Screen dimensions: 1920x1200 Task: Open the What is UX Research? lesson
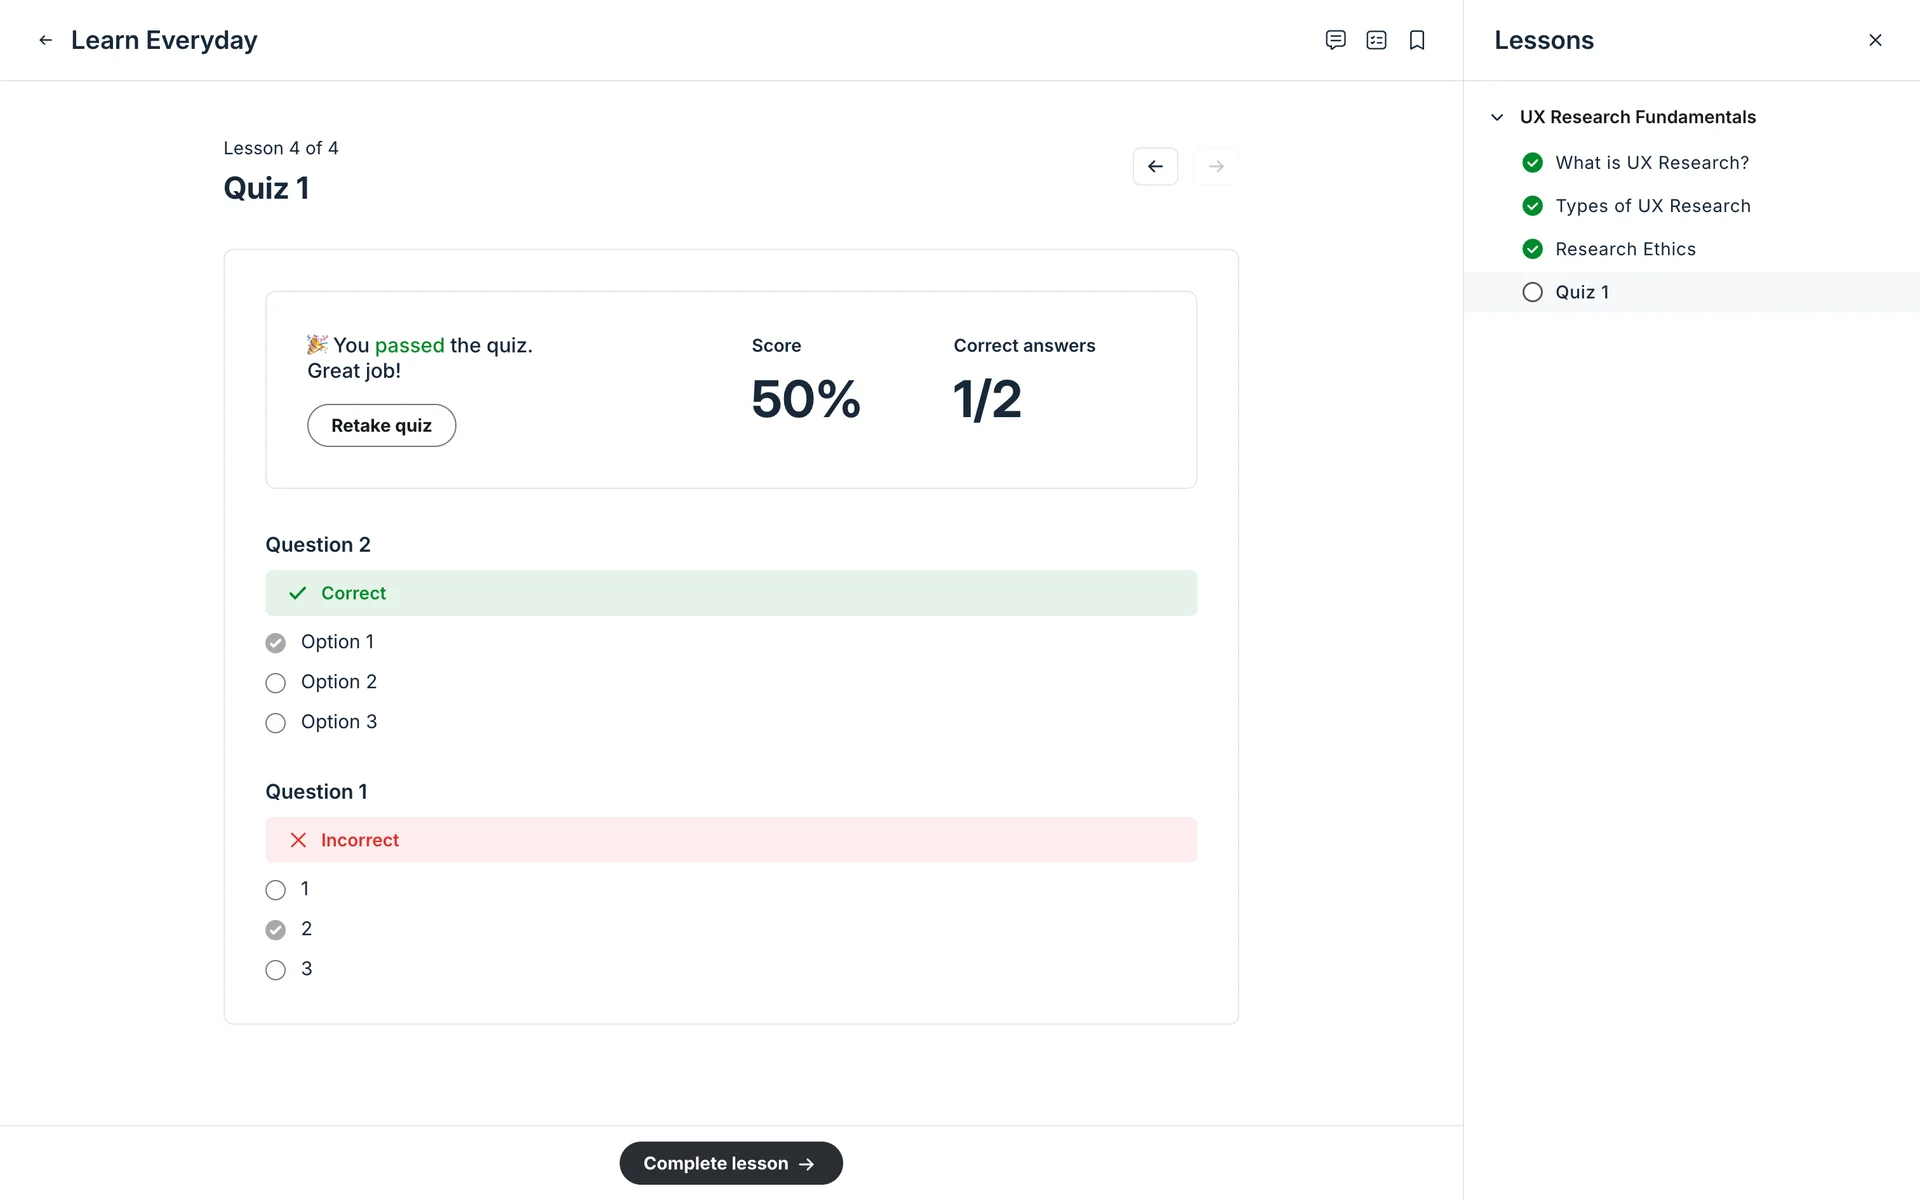pos(1651,163)
